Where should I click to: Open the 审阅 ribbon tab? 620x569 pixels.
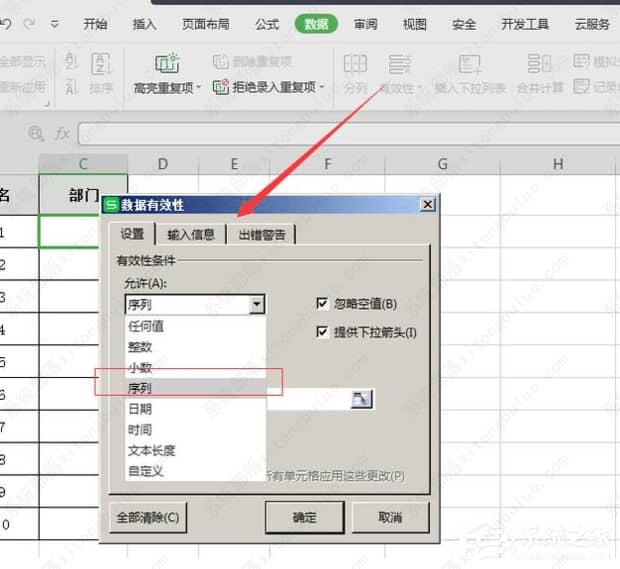point(365,24)
